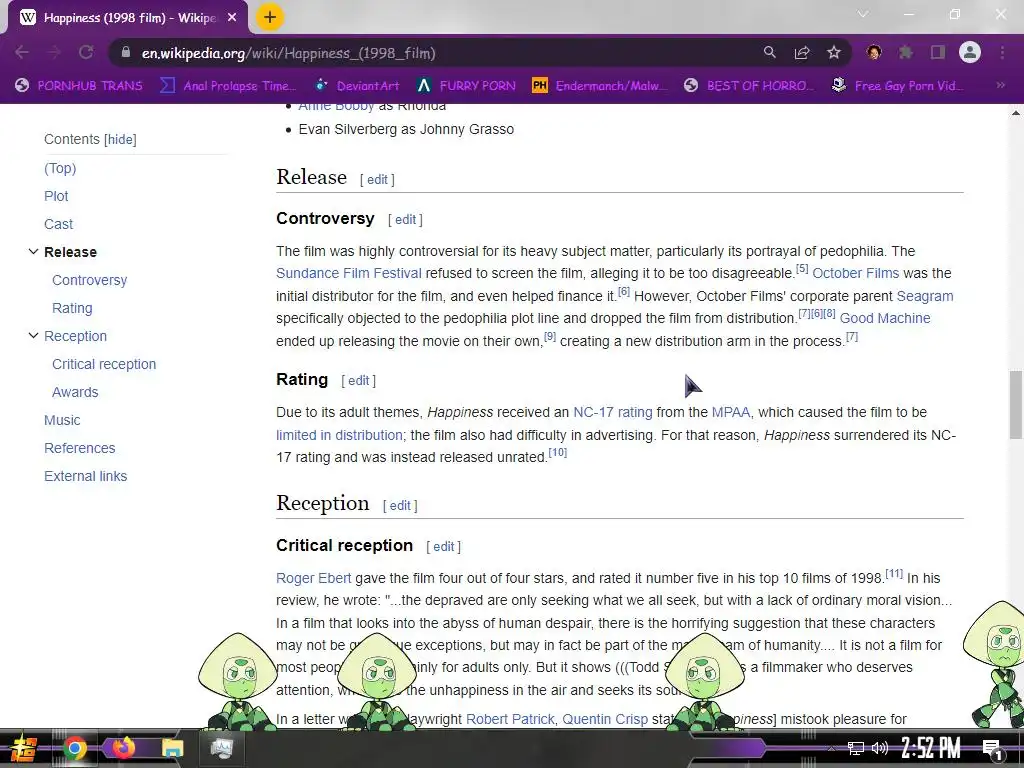Edit the Rating subsection
This screenshot has height=768, width=1024.
[359, 381]
